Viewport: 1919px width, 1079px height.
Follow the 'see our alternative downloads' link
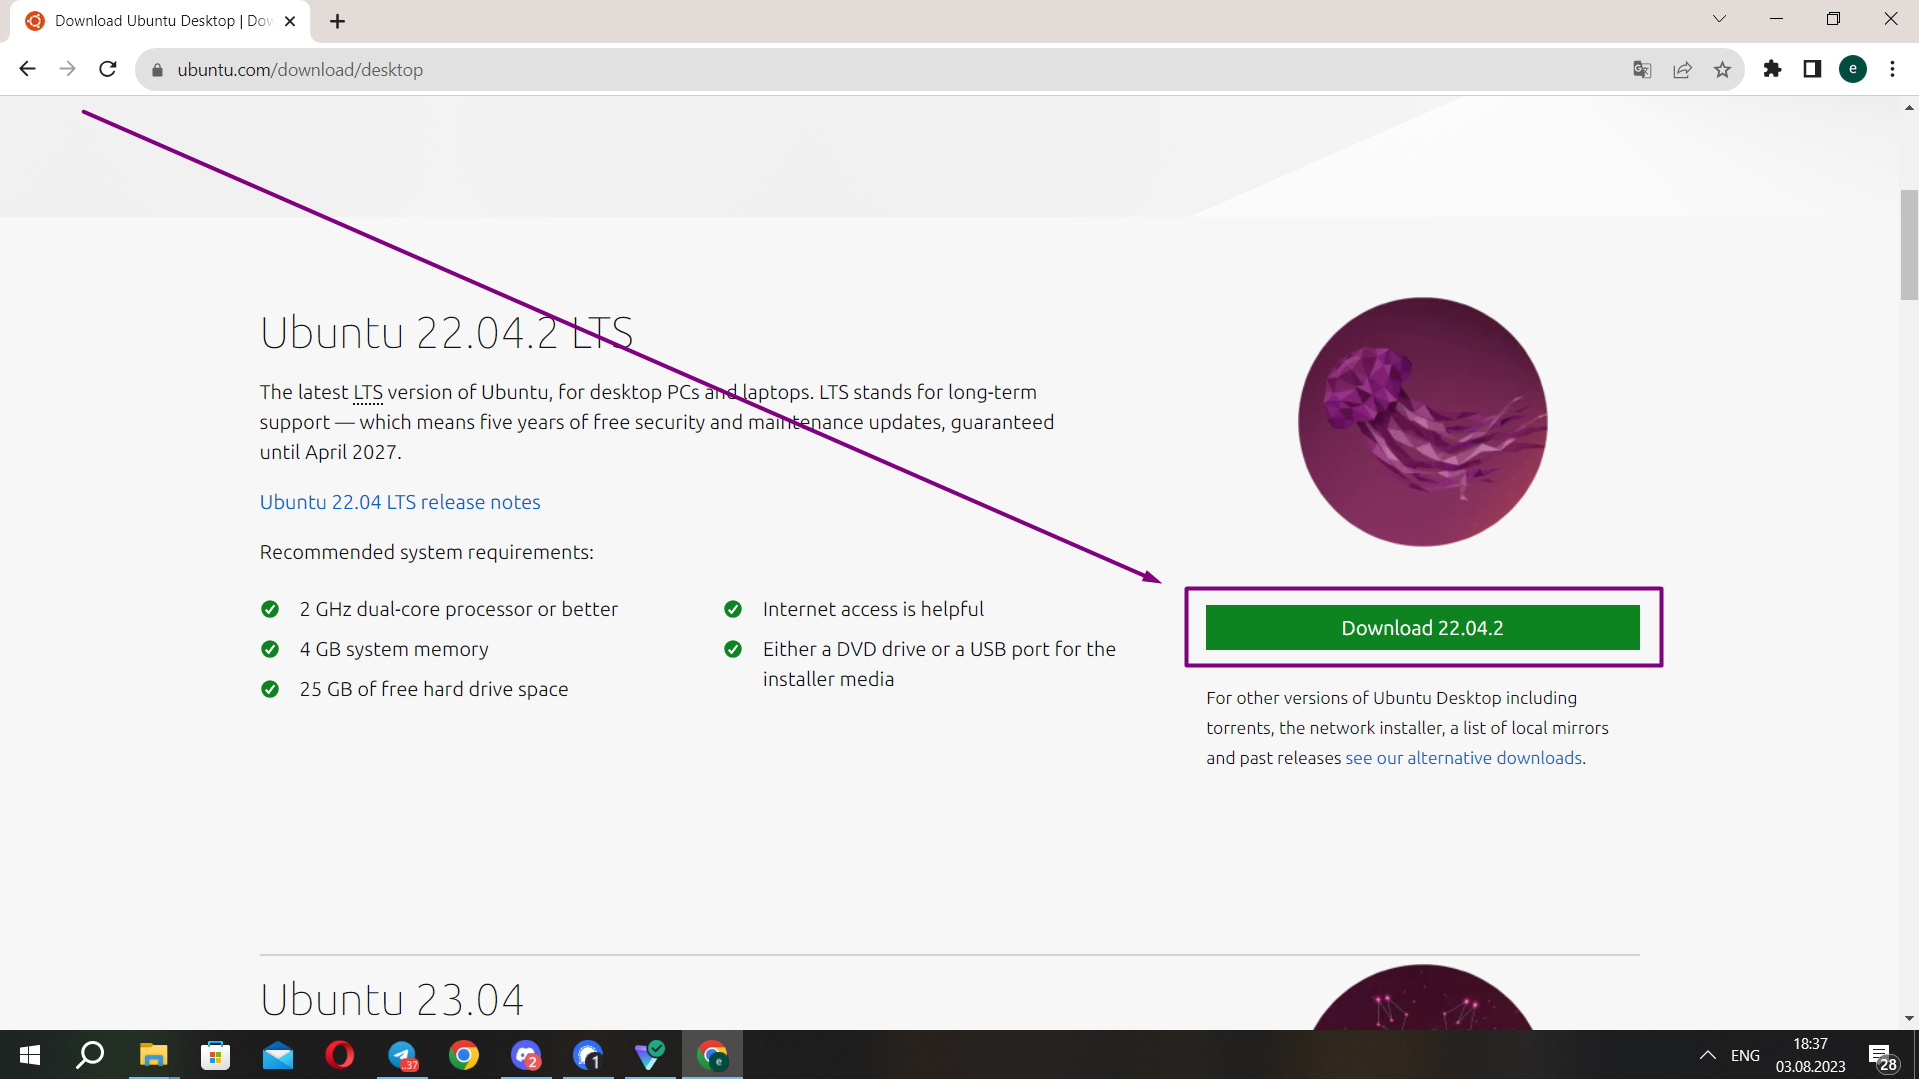coord(1463,758)
